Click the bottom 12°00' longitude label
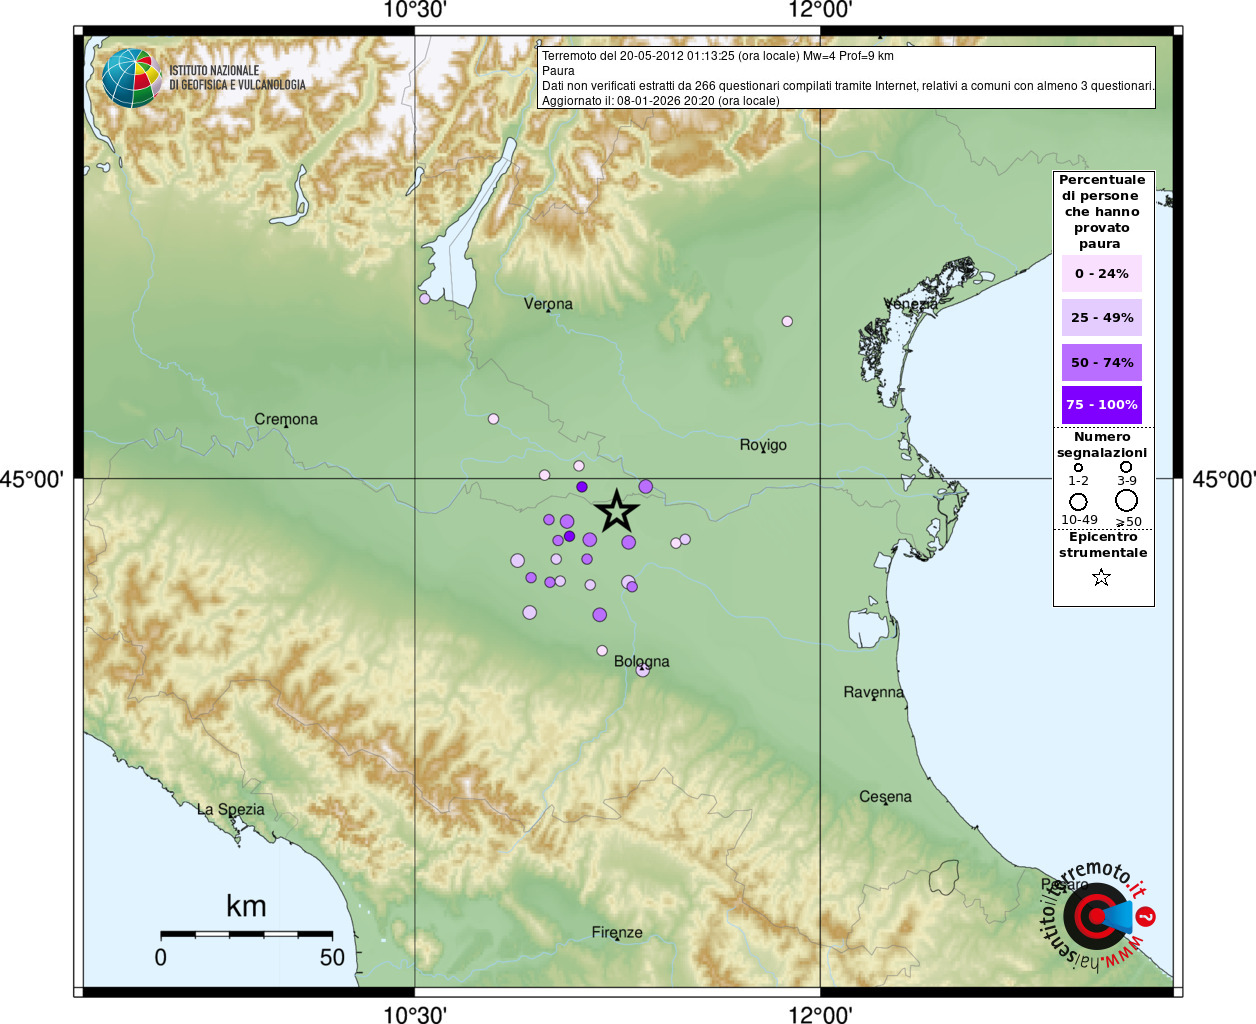The image size is (1256, 1024). click(820, 1014)
